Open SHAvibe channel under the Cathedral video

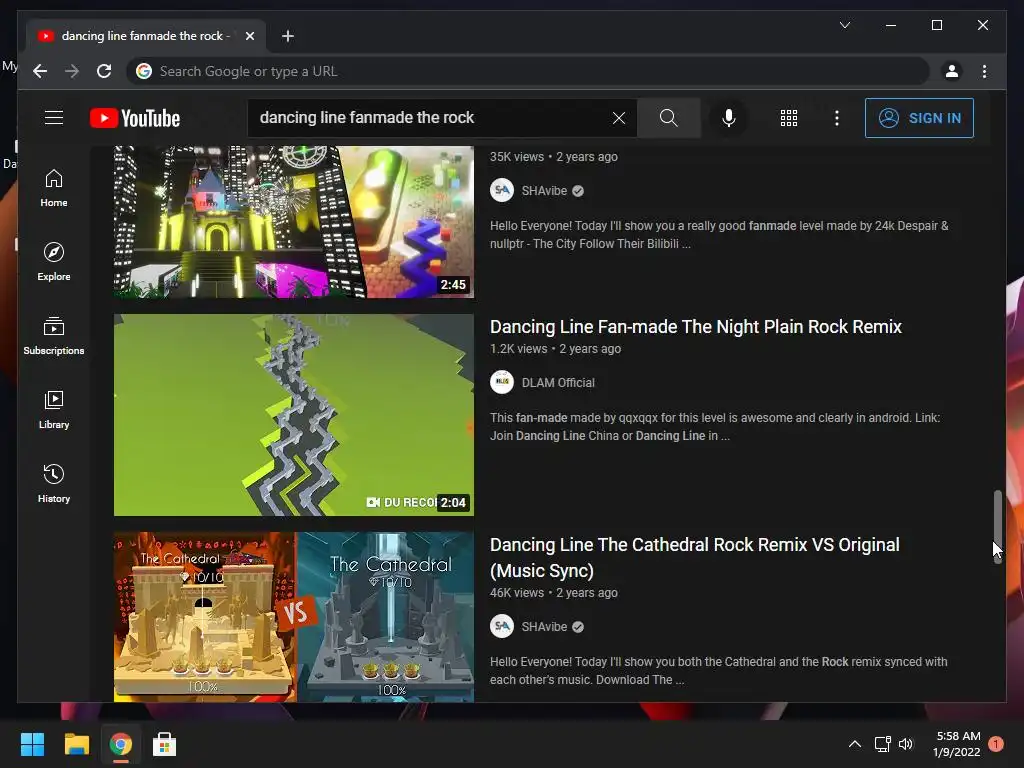[x=544, y=627]
